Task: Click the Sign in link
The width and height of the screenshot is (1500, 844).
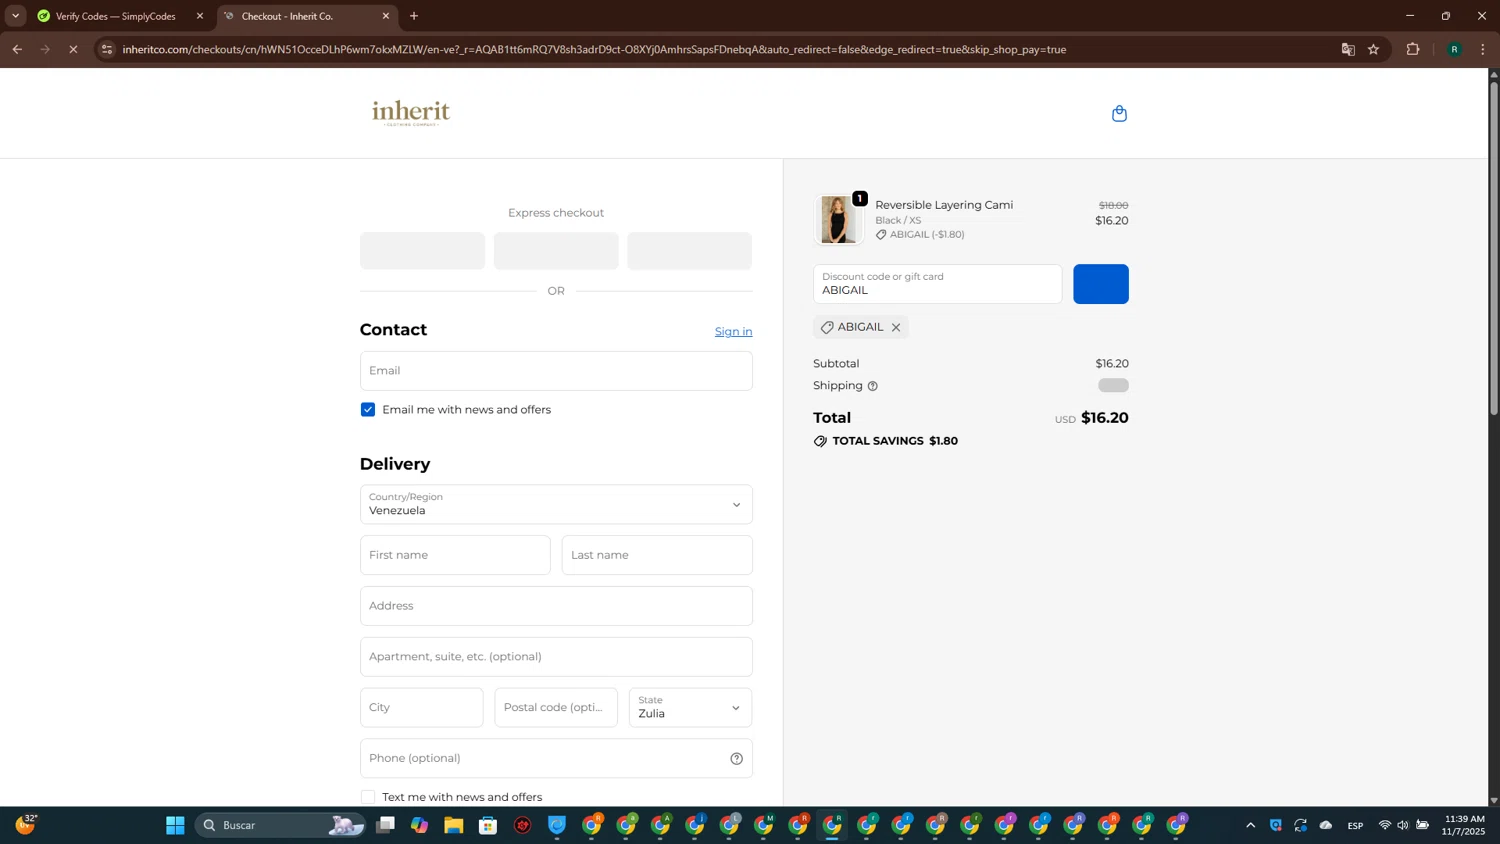Action: 733,332
